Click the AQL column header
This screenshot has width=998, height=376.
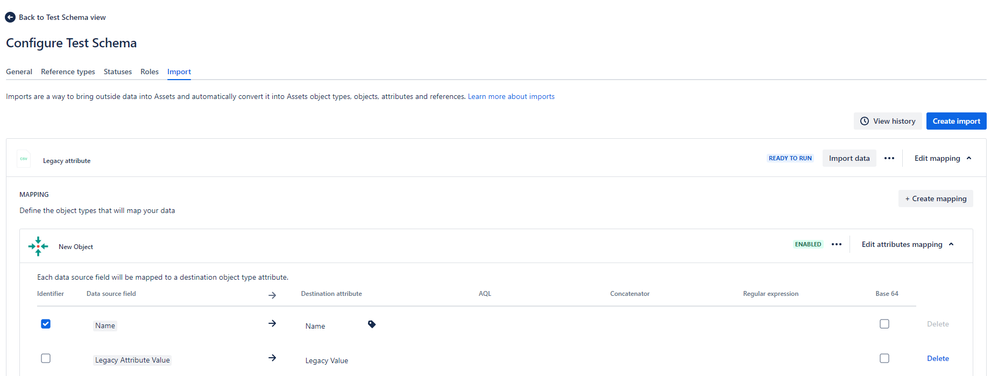click(x=484, y=294)
